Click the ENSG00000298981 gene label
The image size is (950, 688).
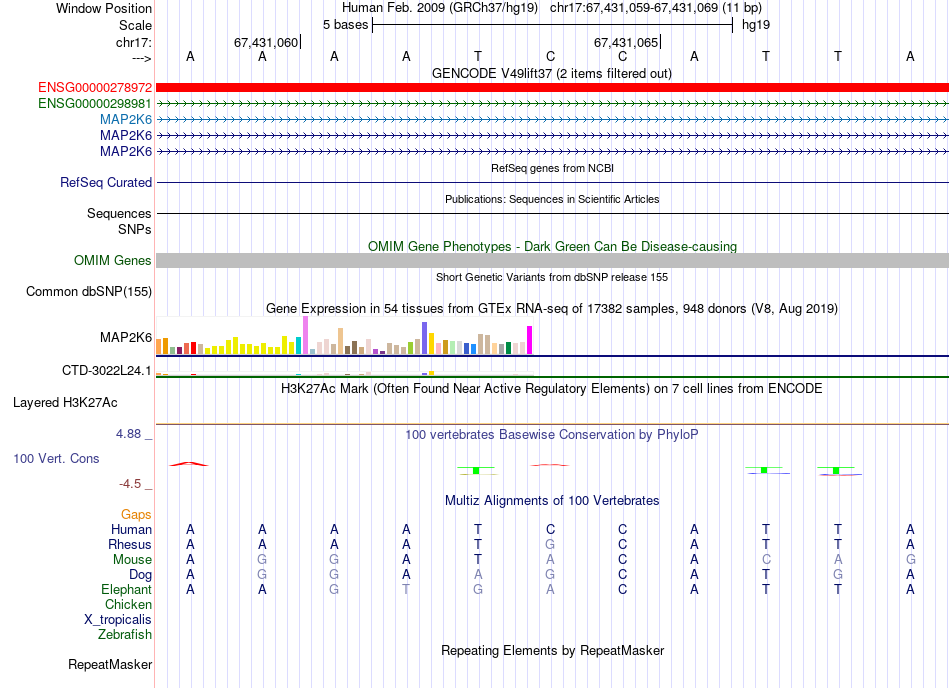(x=95, y=104)
